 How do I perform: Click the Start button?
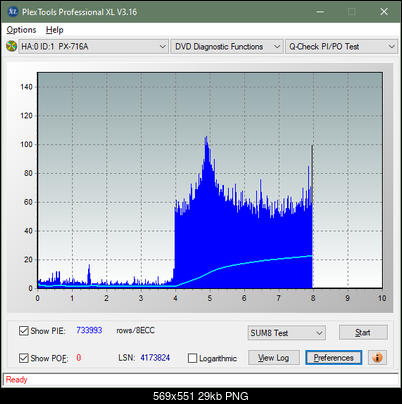click(x=363, y=332)
